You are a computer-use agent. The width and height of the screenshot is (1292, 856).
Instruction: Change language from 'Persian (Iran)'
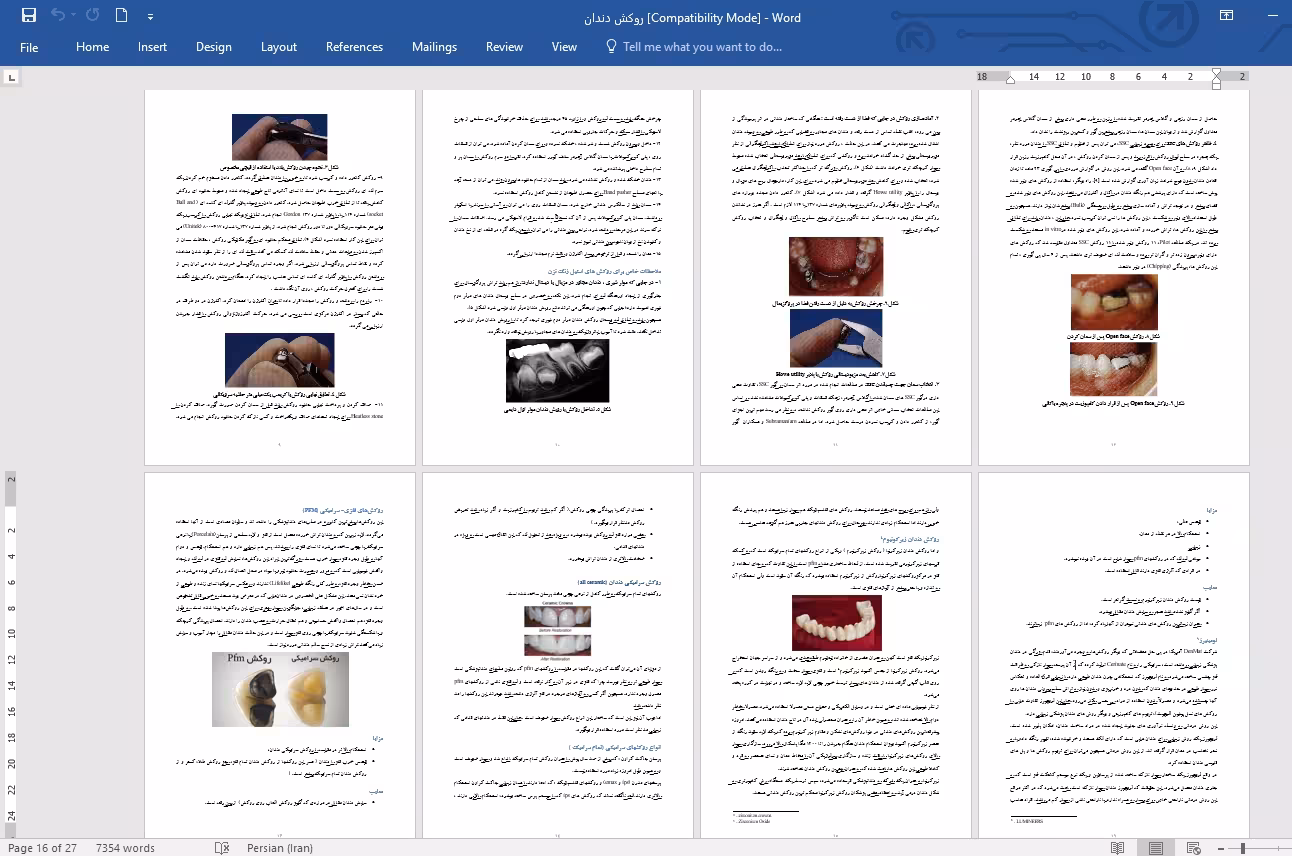pyautogui.click(x=280, y=848)
